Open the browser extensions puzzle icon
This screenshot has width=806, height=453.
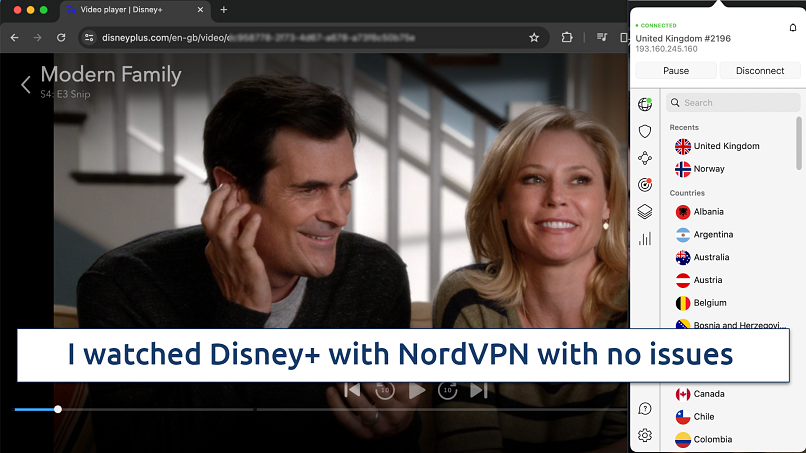click(567, 37)
